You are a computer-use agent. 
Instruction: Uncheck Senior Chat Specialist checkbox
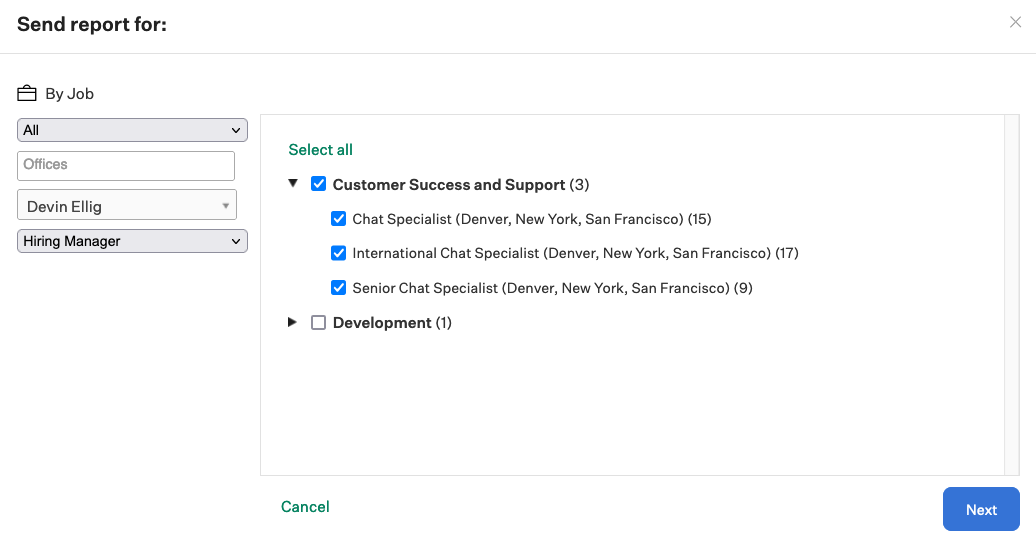(338, 287)
